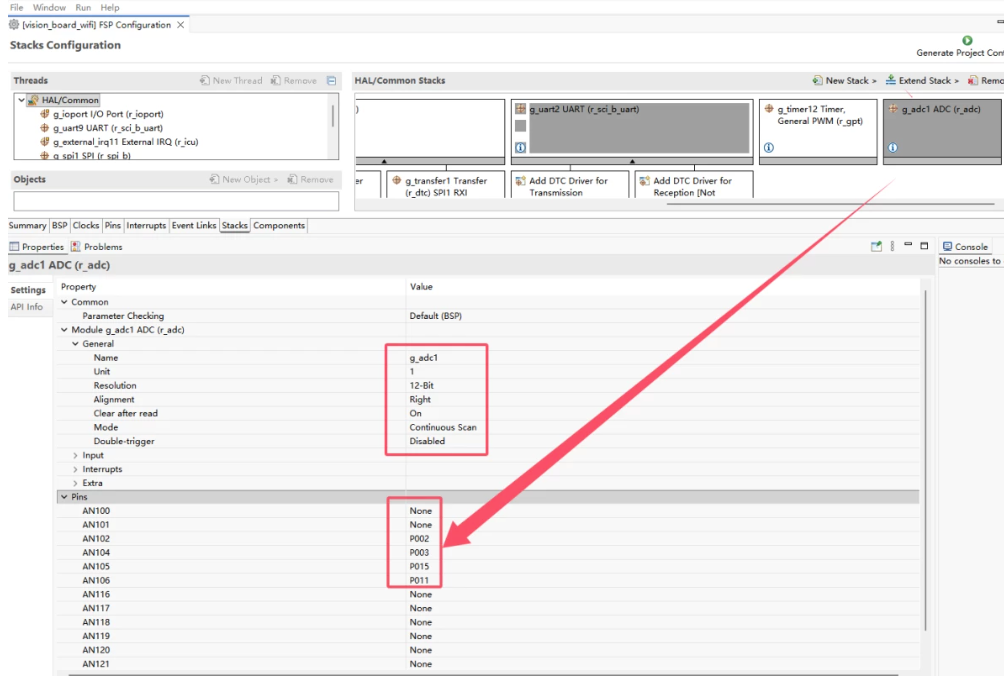Click the info icon on g_adc1 ADC stack

pyautogui.click(x=893, y=148)
